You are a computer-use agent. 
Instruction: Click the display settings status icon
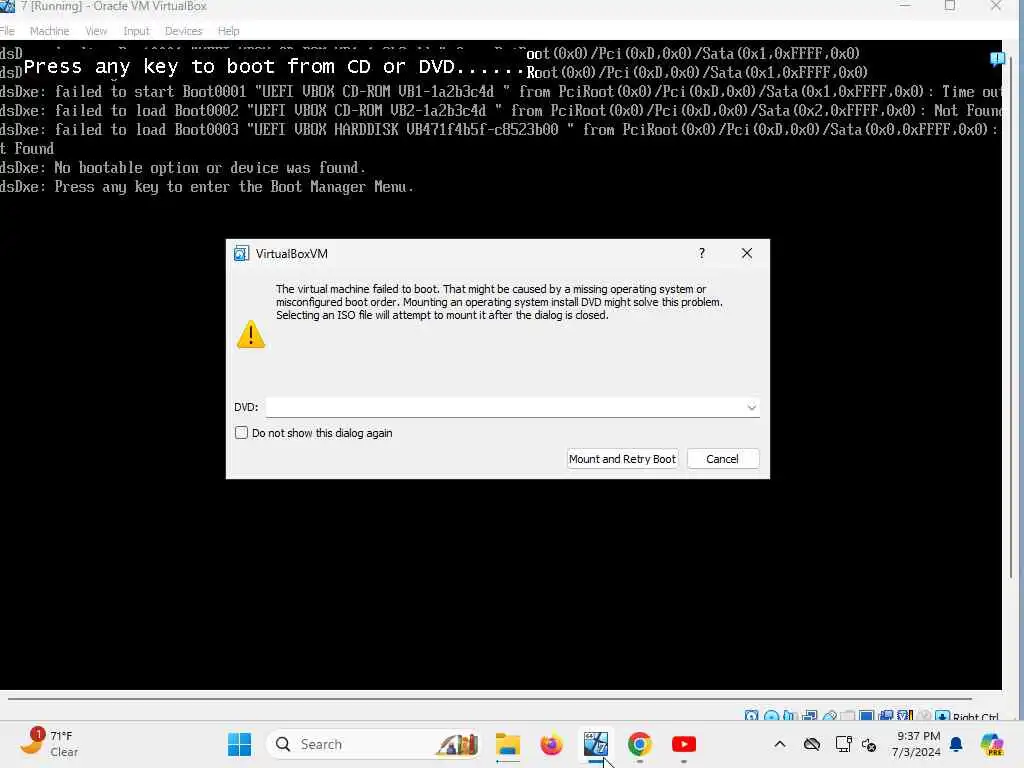click(866, 716)
